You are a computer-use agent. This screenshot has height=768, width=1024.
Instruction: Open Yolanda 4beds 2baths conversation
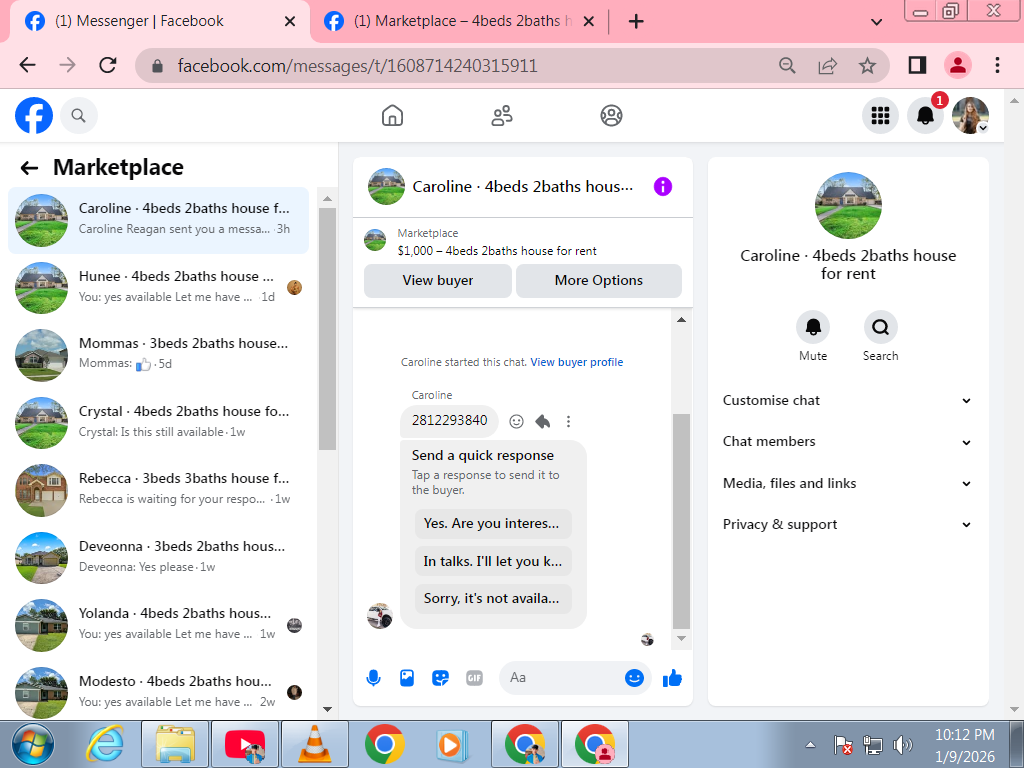[x=159, y=624]
